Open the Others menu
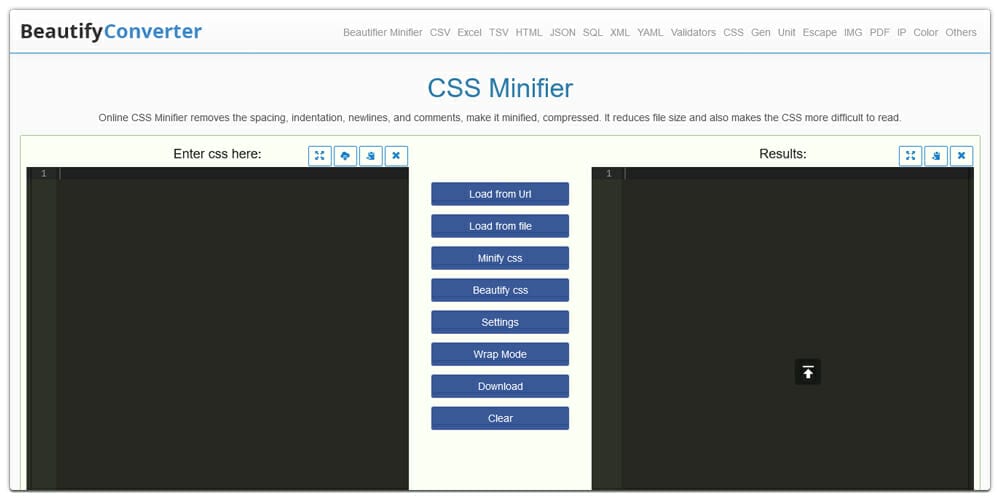Image resolution: width=1000 pixels, height=500 pixels. pos(961,33)
